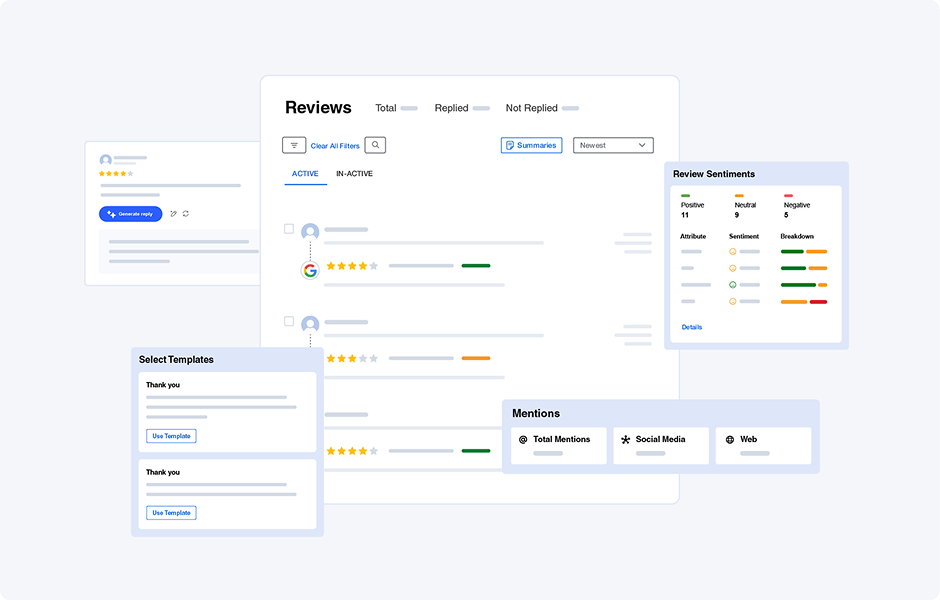Viewport: 940px width, 600px height.
Task: Click the Summaries button
Action: tap(531, 145)
